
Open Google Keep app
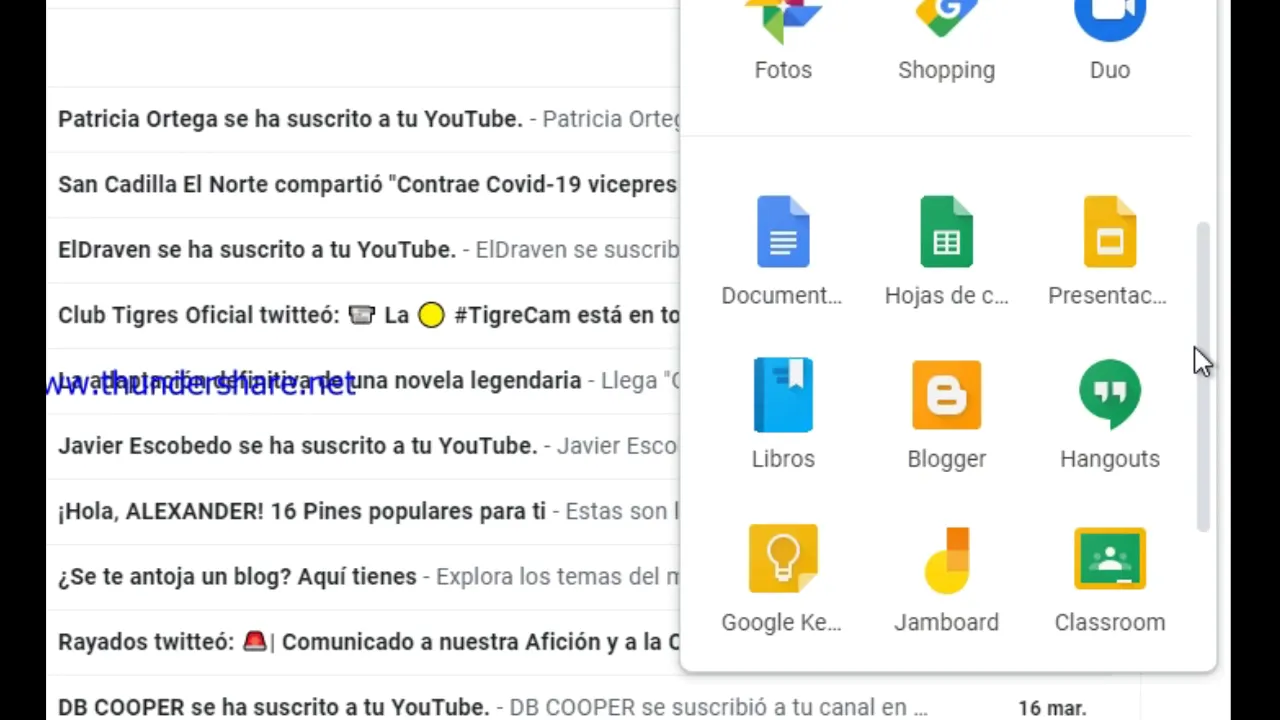click(783, 578)
